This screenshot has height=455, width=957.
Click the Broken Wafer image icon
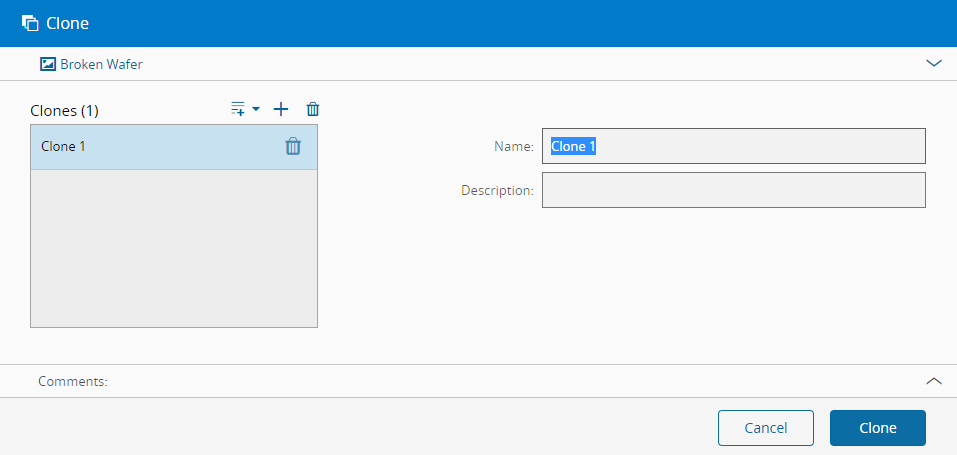click(47, 64)
